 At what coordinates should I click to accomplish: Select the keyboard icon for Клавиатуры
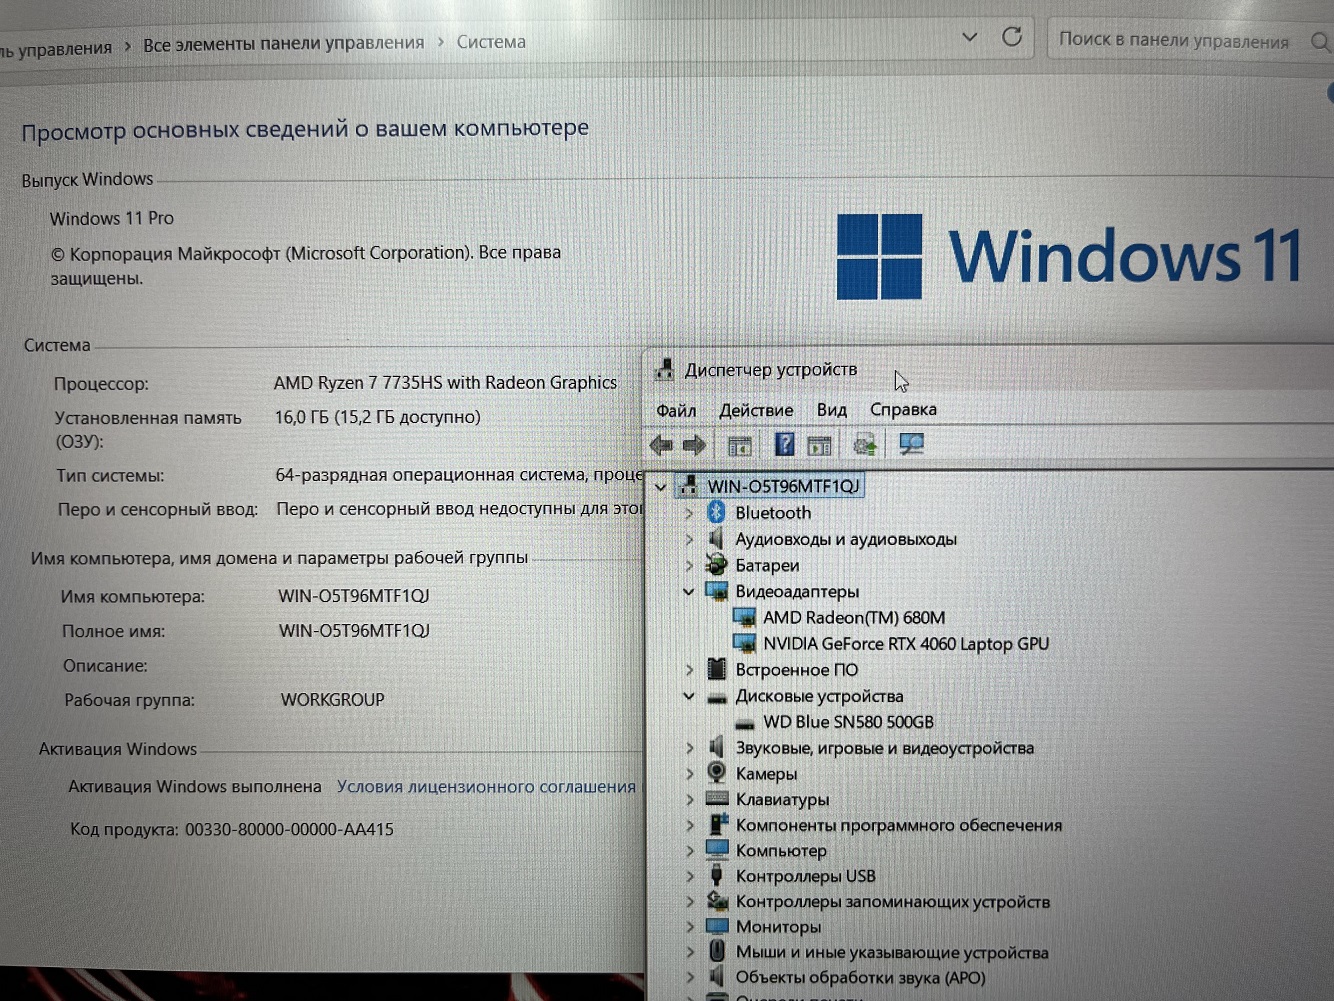(x=717, y=799)
